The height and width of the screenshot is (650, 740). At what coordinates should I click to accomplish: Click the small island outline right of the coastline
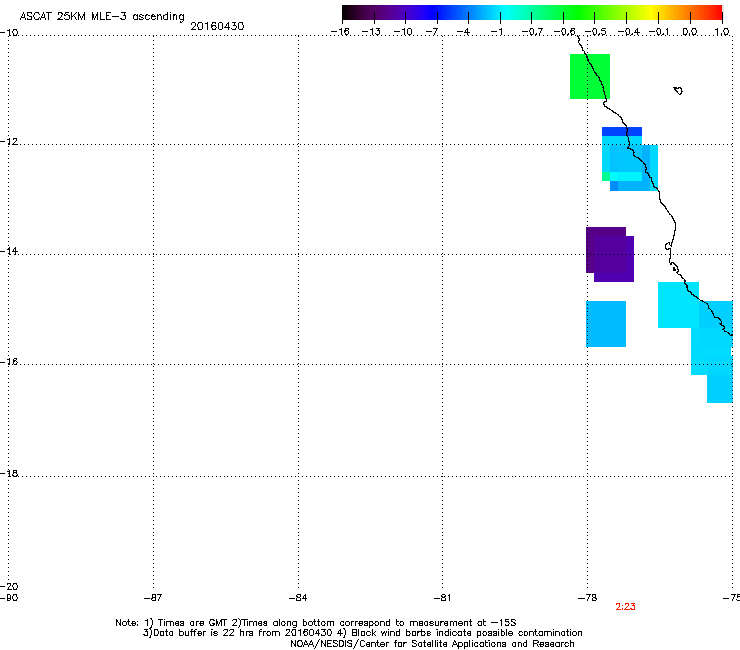[x=678, y=91]
